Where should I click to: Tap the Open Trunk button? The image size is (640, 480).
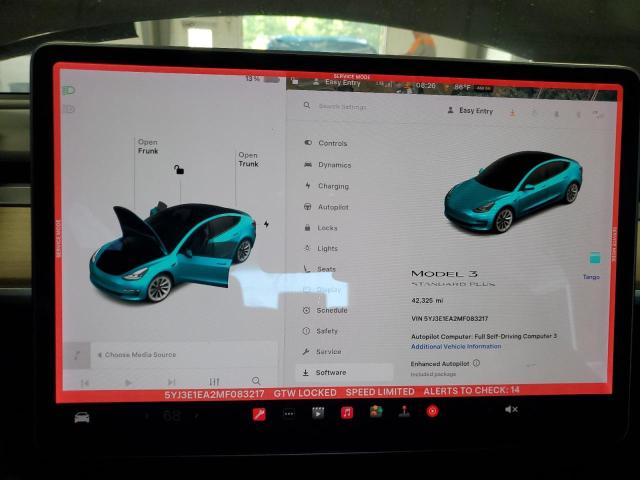click(x=248, y=160)
